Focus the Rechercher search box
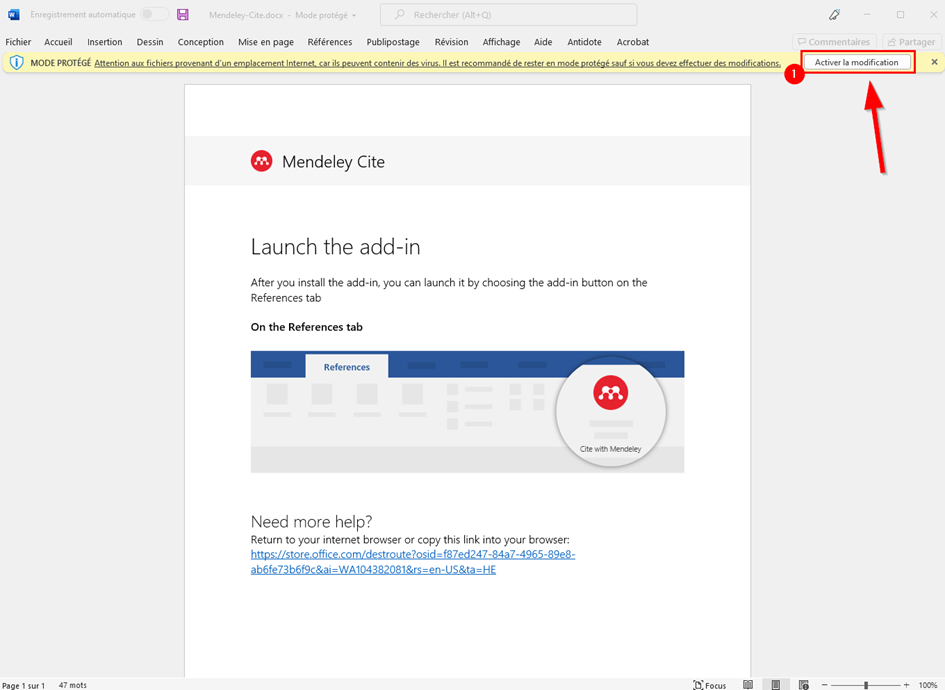 (x=508, y=14)
